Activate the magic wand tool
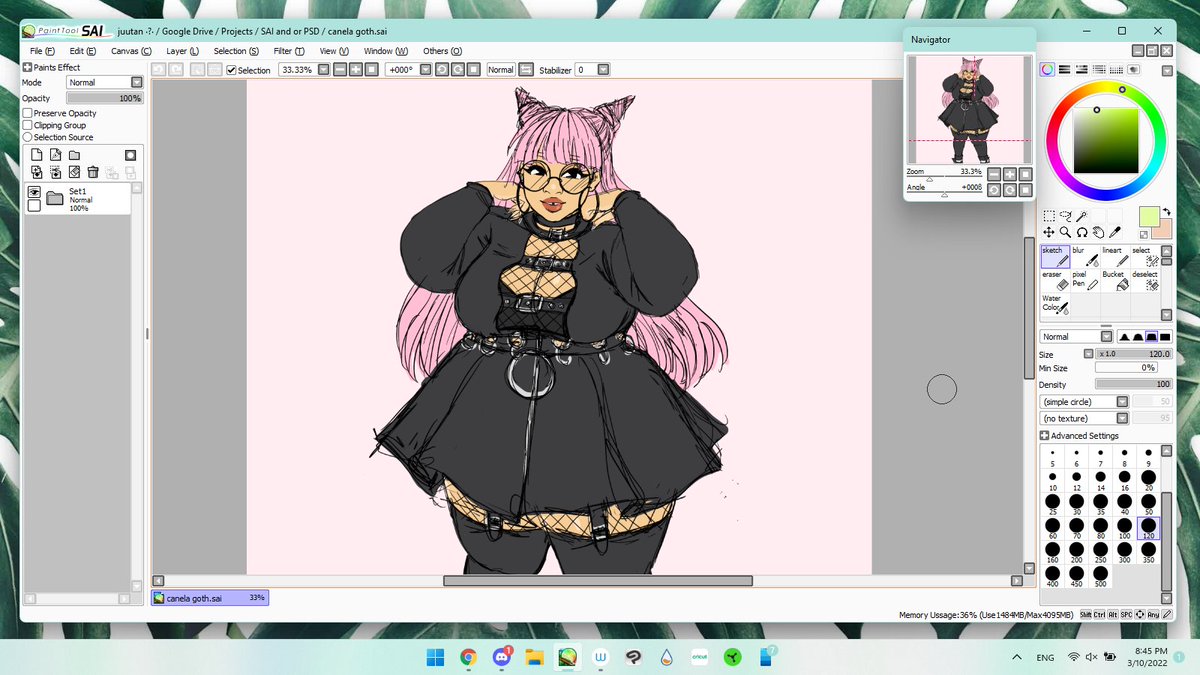The width and height of the screenshot is (1200, 675). pos(1081,215)
